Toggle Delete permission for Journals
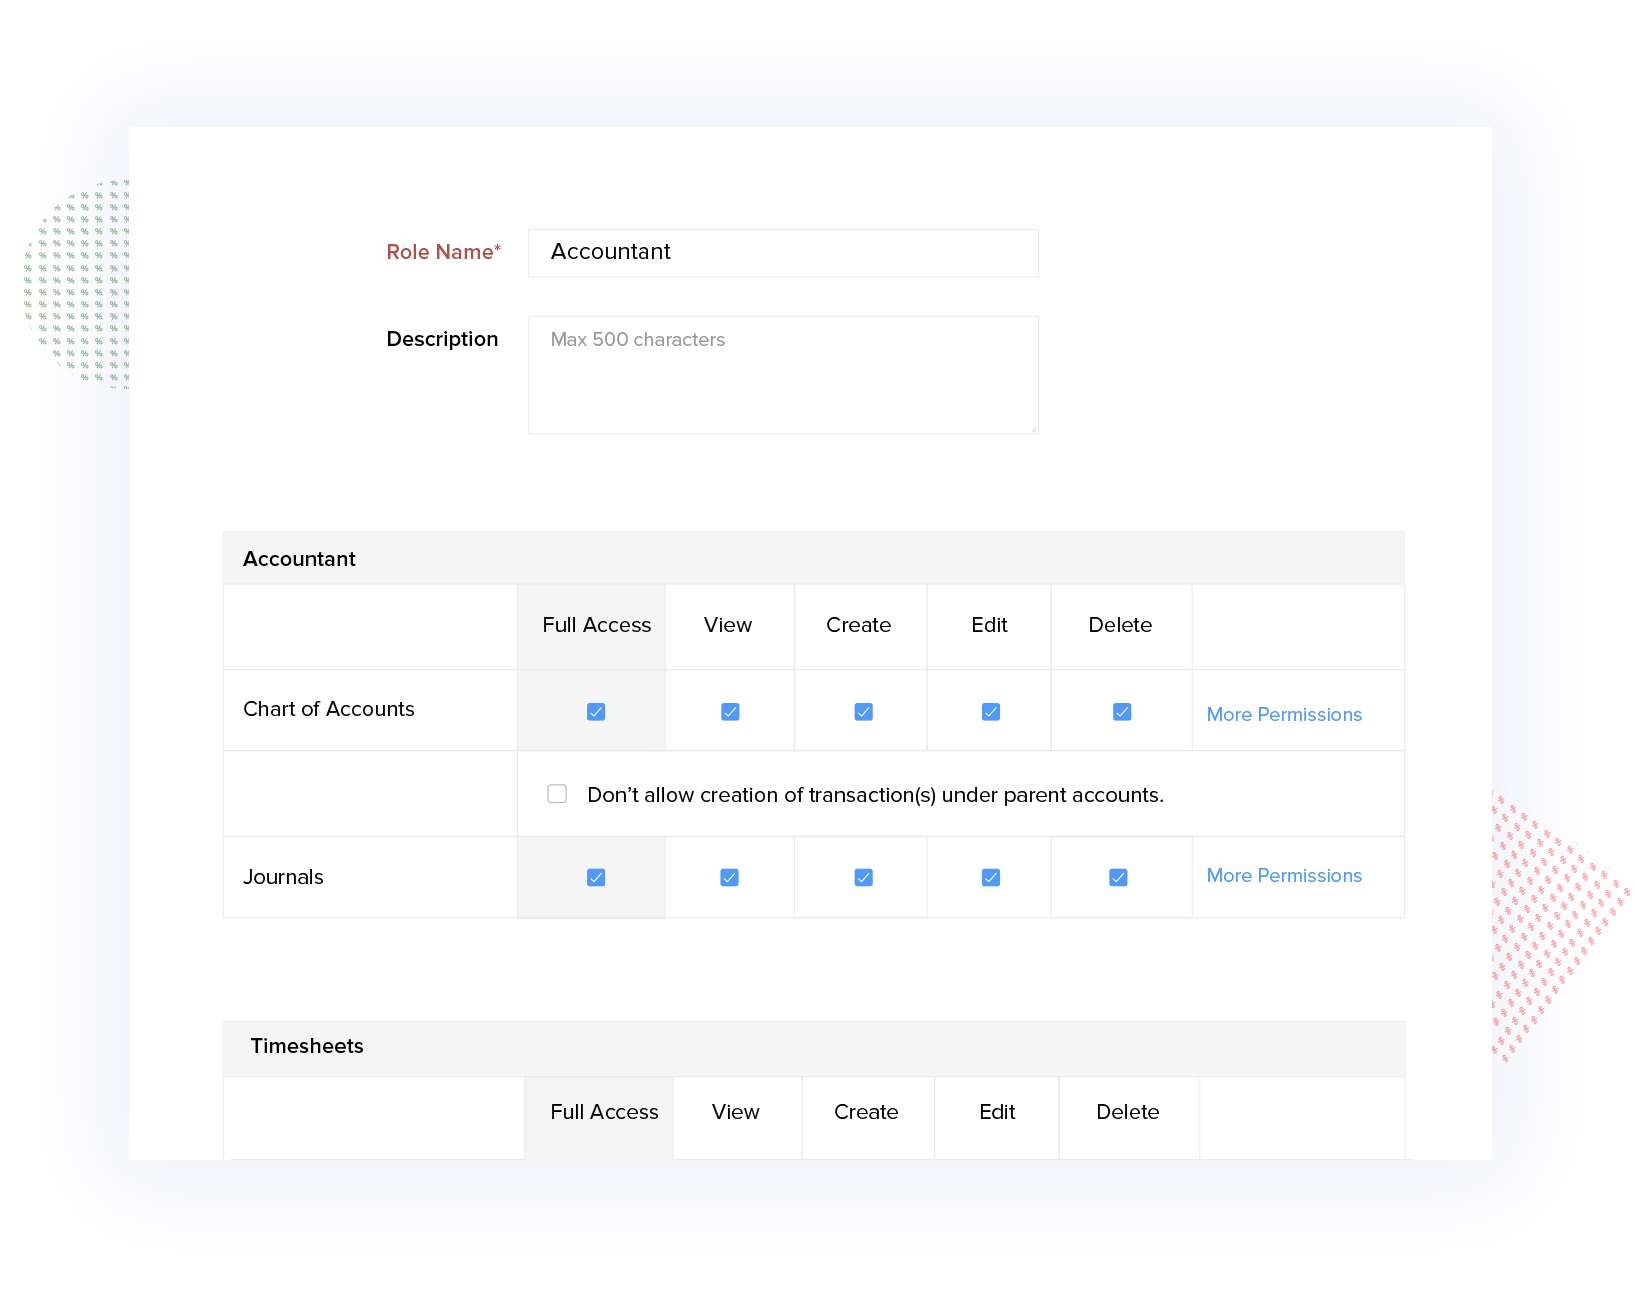1635x1292 pixels. [1121, 877]
